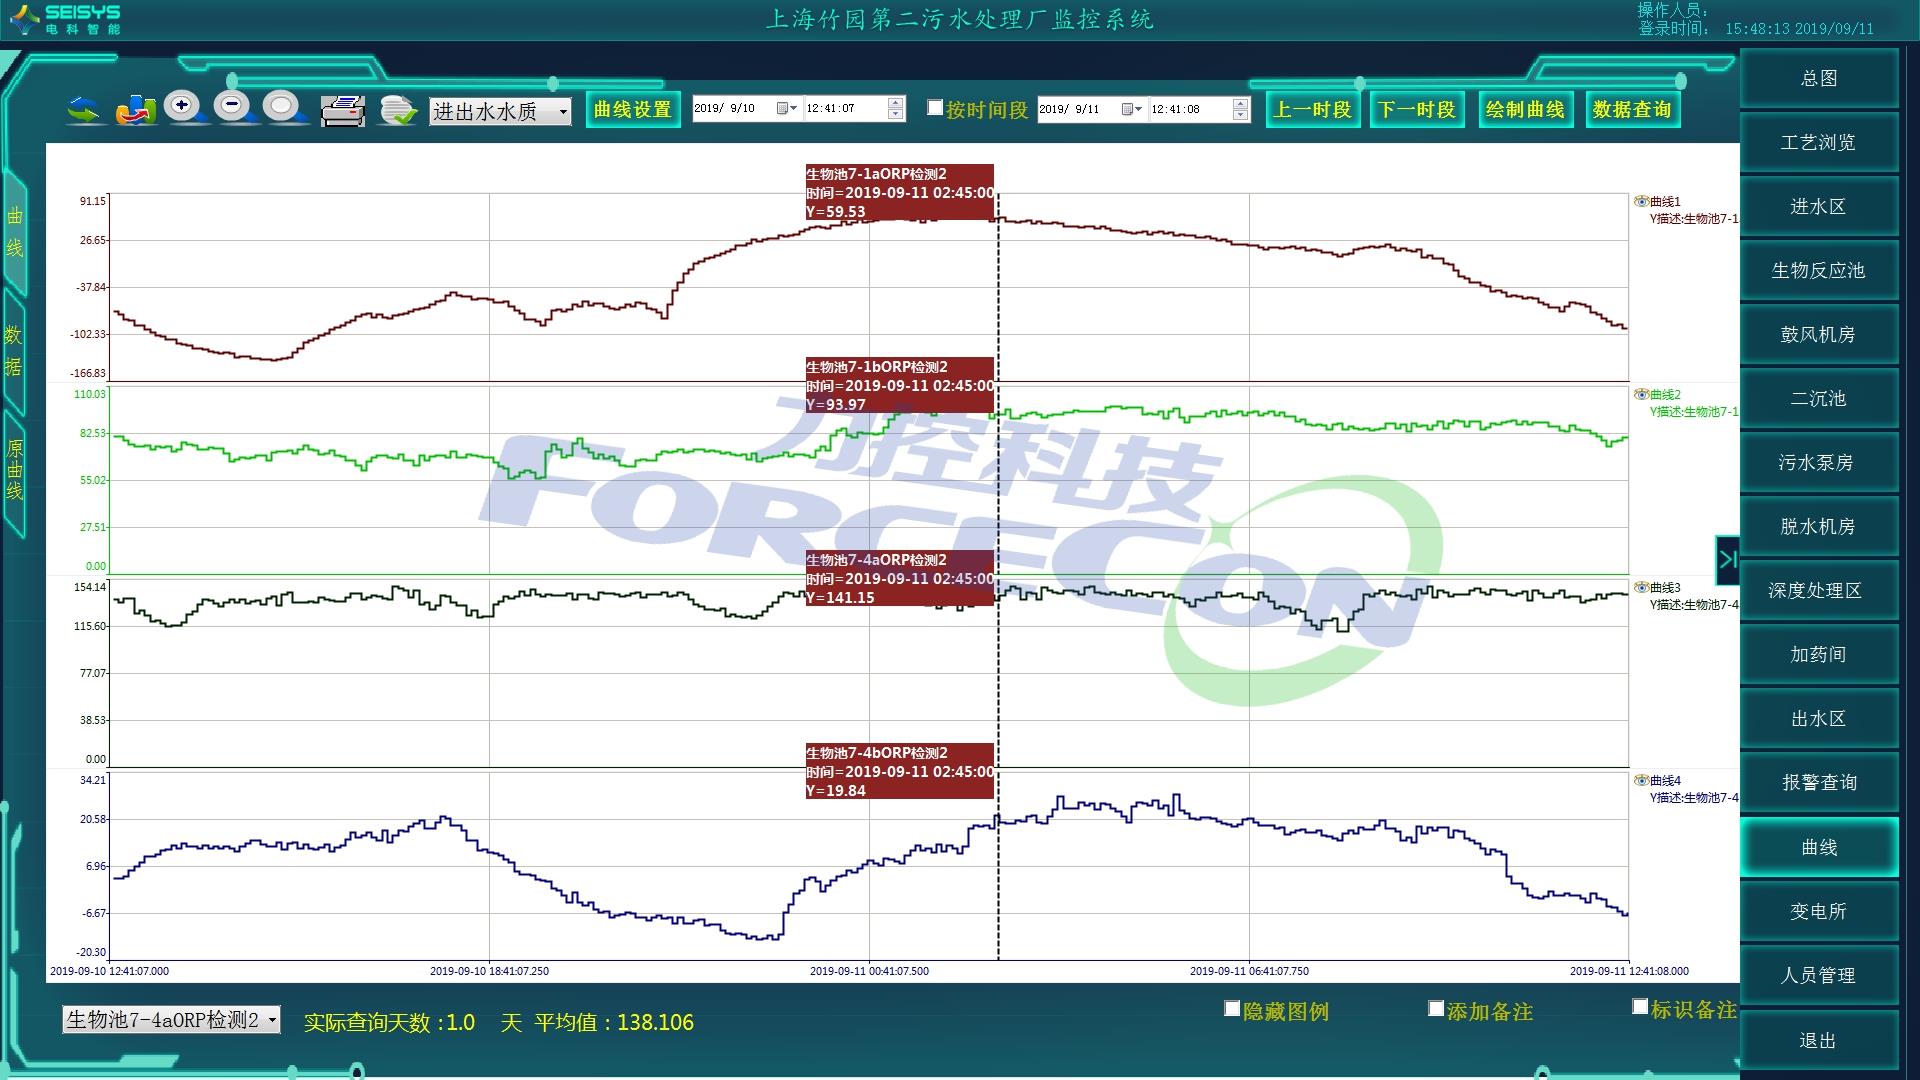Screen dimensions: 1920x1080
Task: Decrease end time 12:41:08 with down spinner
Action: click(x=1241, y=115)
